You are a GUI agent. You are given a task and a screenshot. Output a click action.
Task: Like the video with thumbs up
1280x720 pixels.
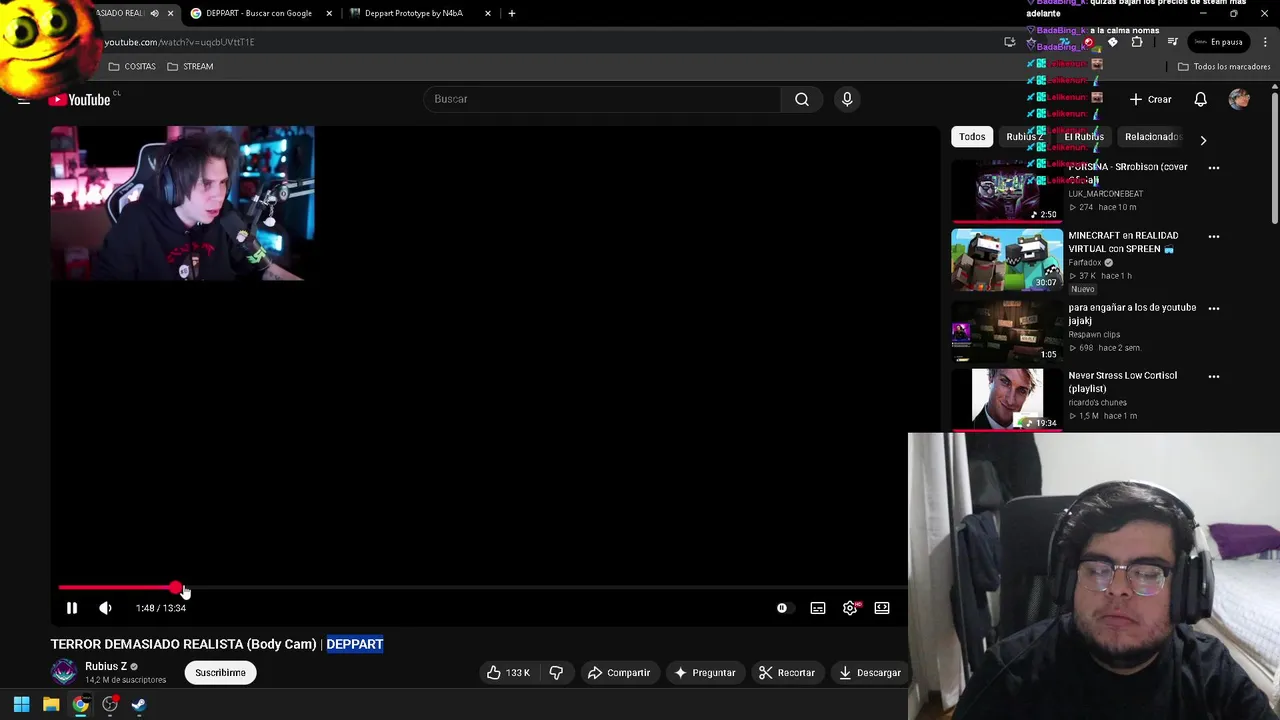pos(508,673)
